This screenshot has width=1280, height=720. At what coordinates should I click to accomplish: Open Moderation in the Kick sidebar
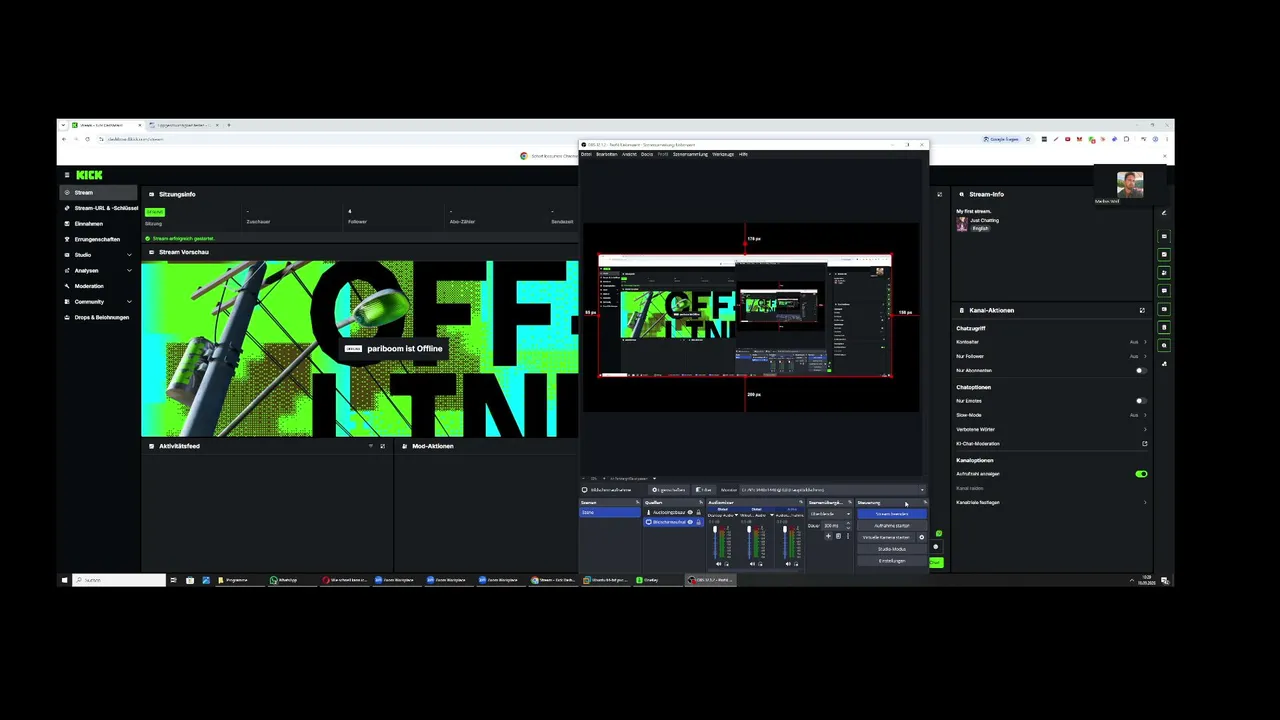pyautogui.click(x=98, y=286)
